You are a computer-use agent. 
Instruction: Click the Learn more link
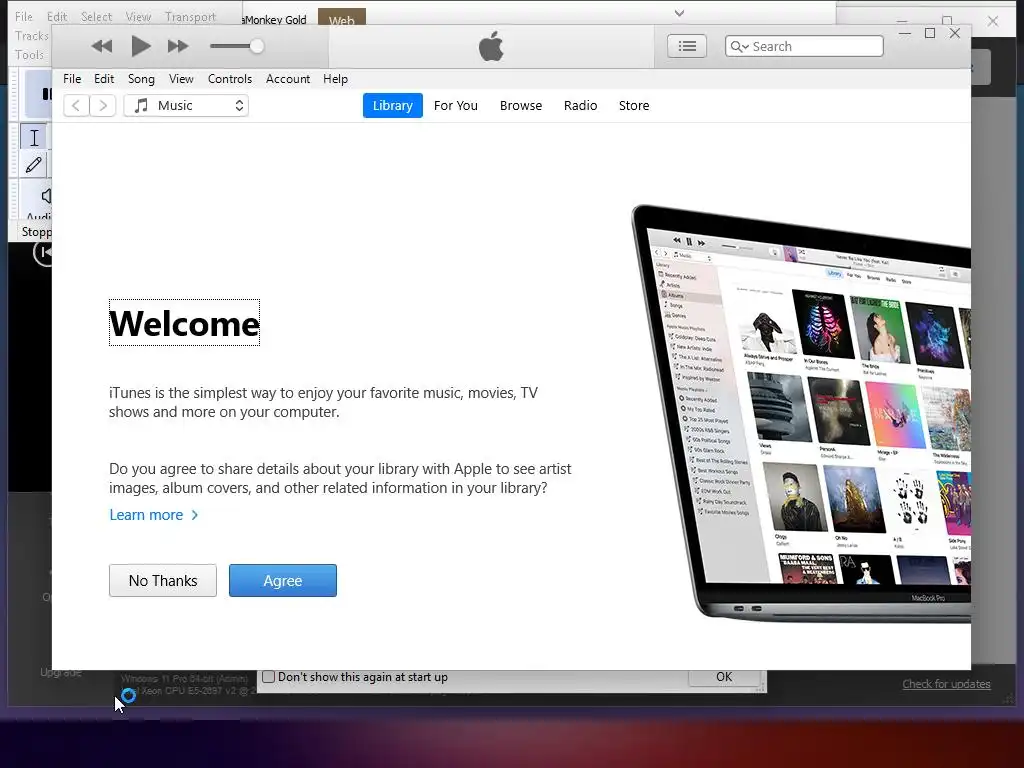(x=153, y=515)
